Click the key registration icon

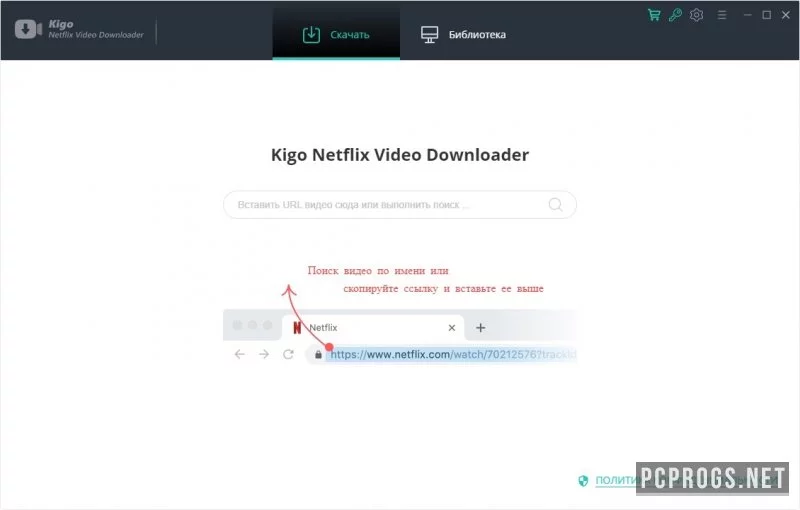tap(676, 15)
